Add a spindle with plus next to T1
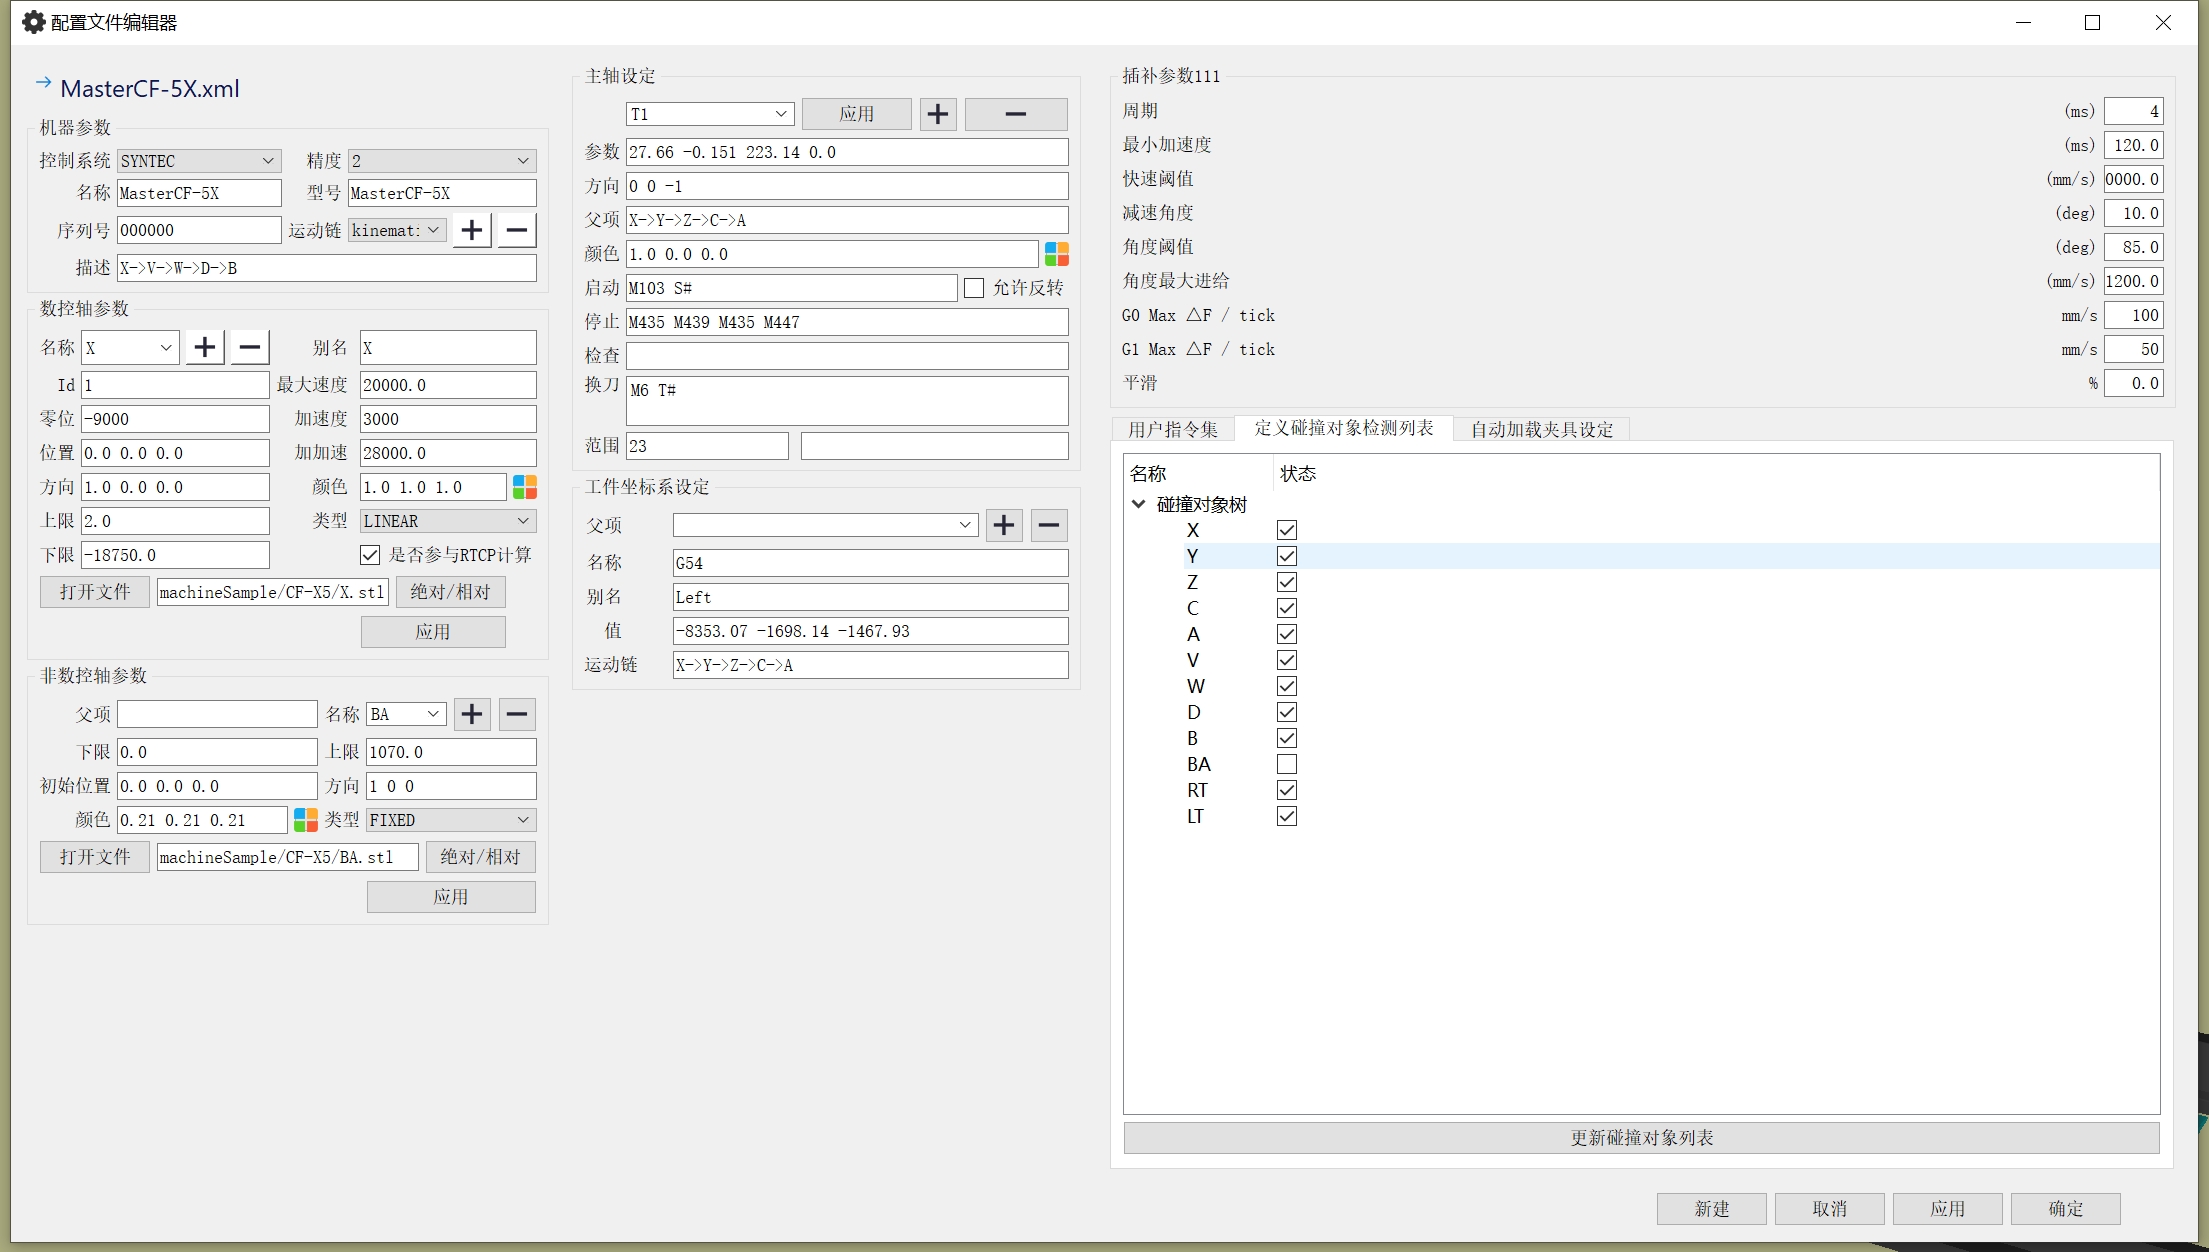Image resolution: width=2209 pixels, height=1252 pixels. point(938,114)
